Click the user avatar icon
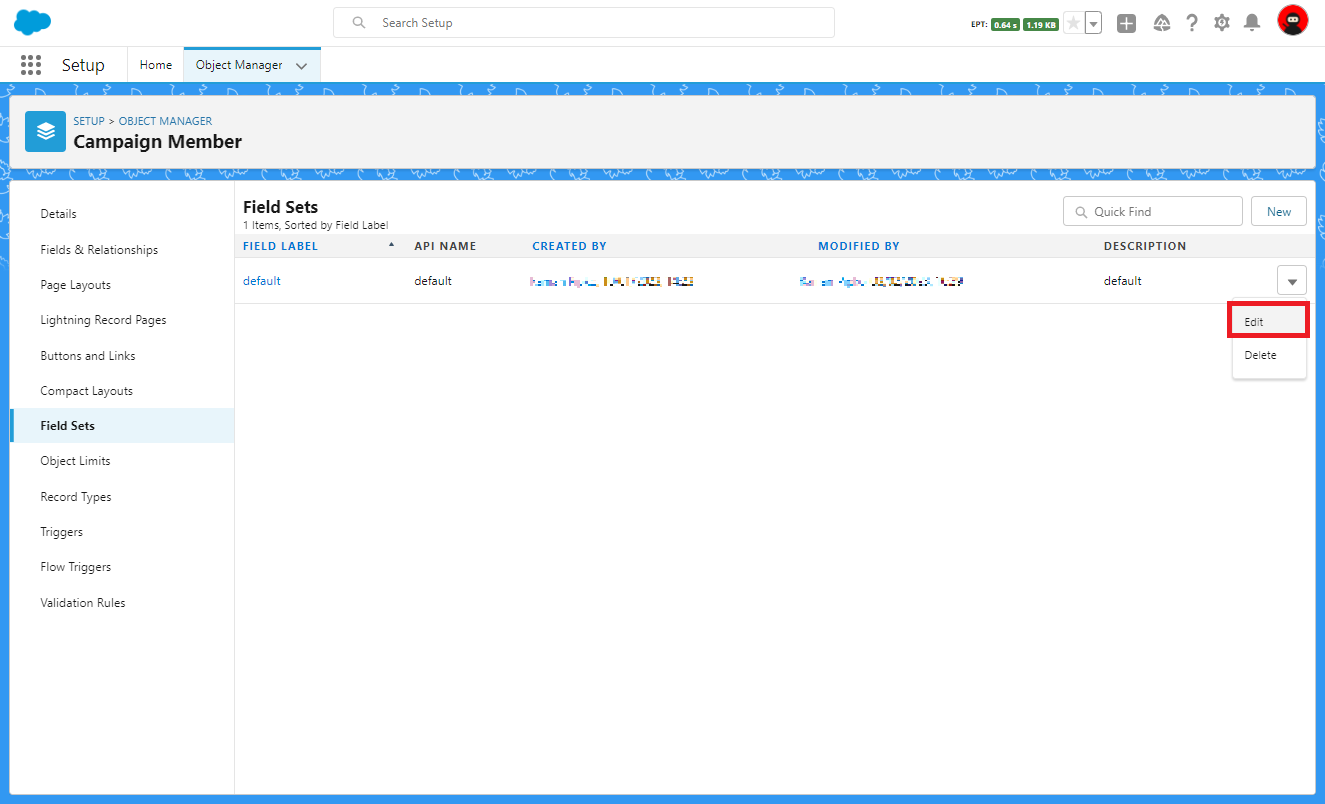 tap(1292, 19)
